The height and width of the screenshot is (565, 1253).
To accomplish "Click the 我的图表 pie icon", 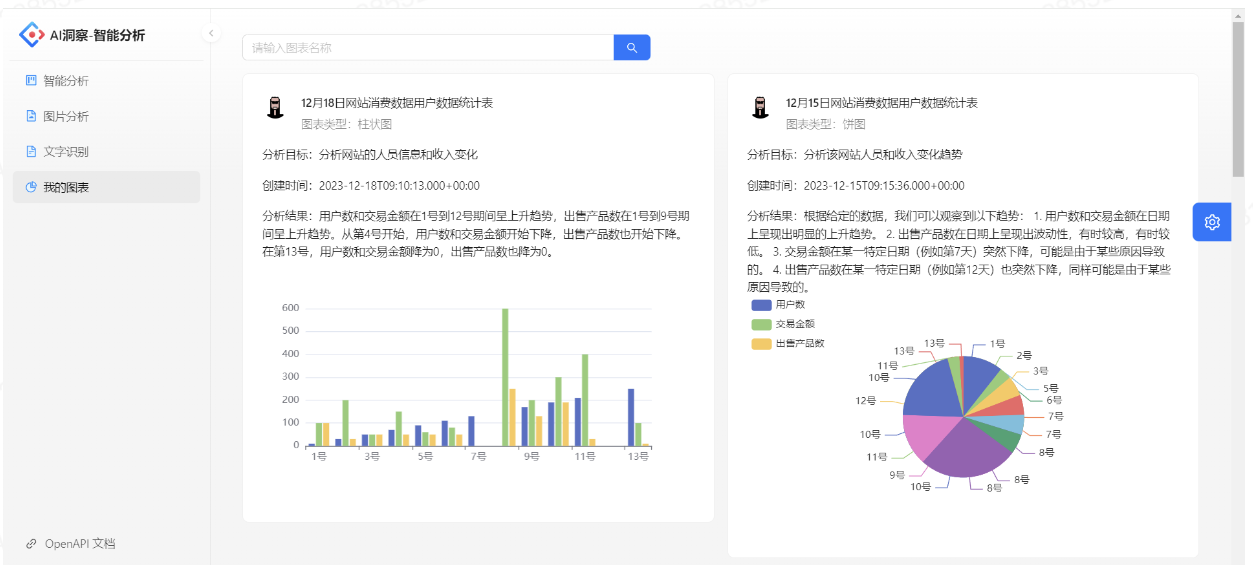I will coord(31,187).
